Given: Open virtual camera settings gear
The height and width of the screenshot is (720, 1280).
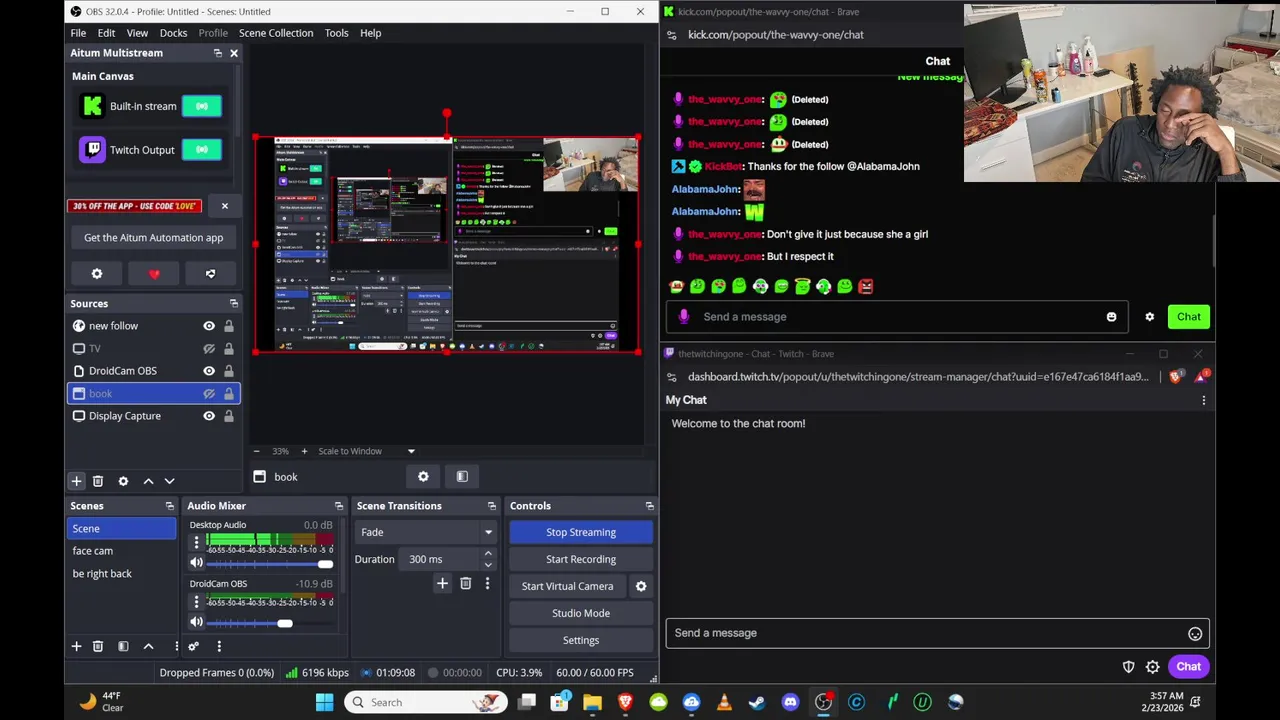Looking at the screenshot, I should pos(641,586).
